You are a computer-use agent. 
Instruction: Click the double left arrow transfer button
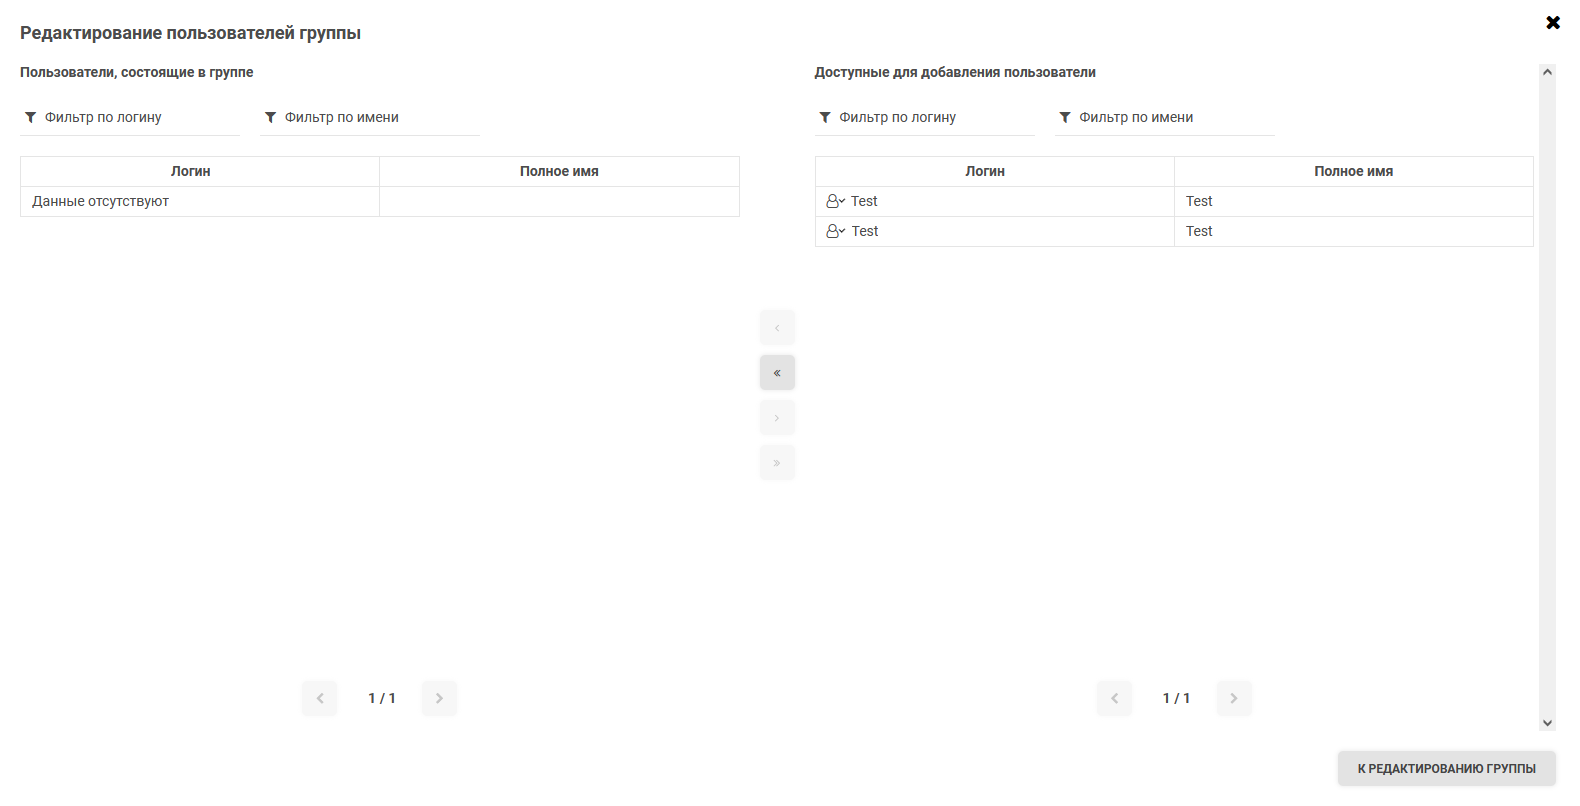777,373
